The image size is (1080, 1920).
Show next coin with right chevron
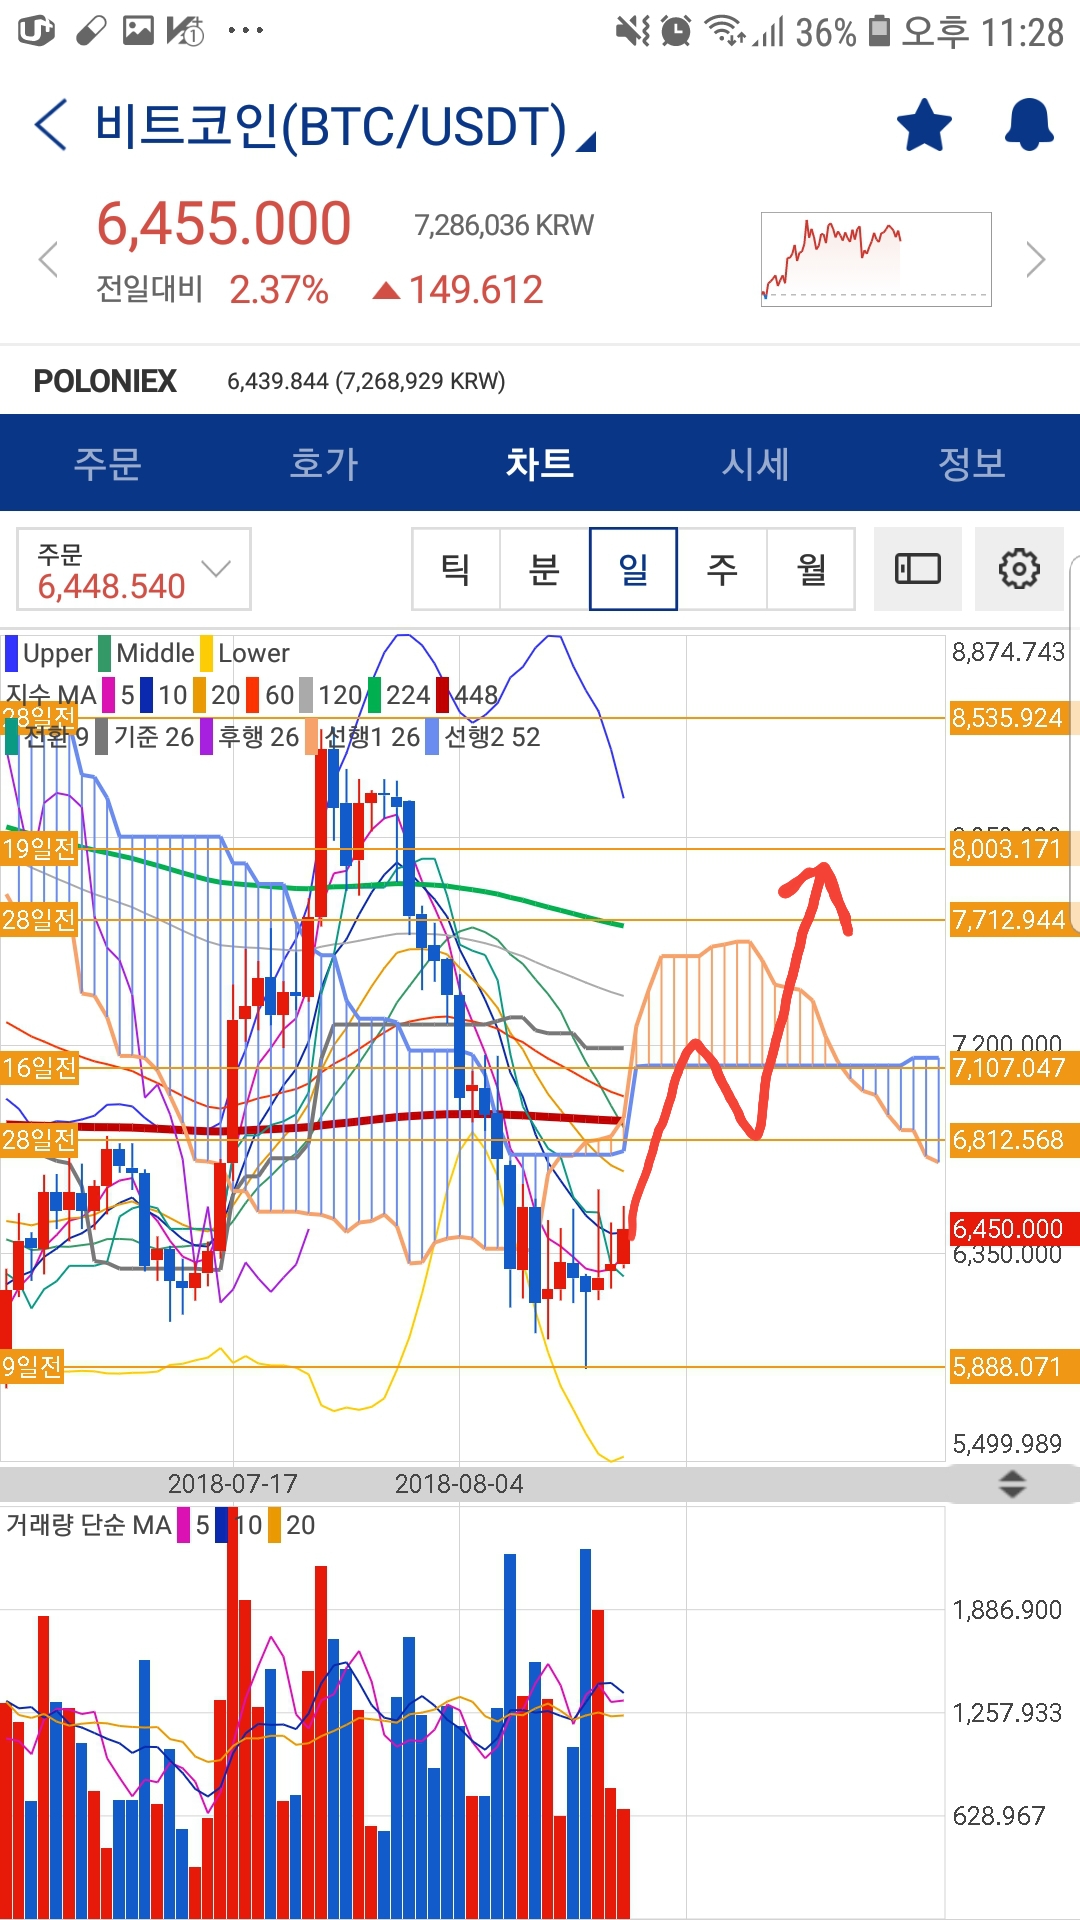(x=1036, y=260)
